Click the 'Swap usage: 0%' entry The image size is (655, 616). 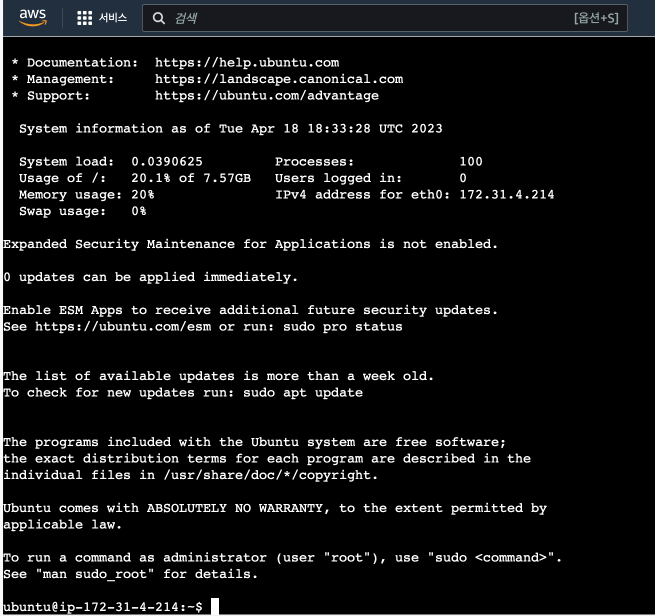[83, 211]
